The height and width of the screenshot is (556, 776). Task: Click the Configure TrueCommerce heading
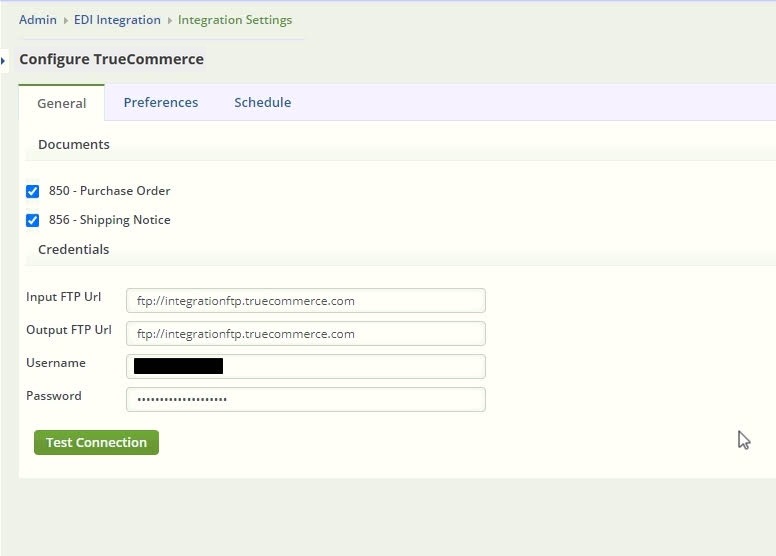click(x=111, y=59)
